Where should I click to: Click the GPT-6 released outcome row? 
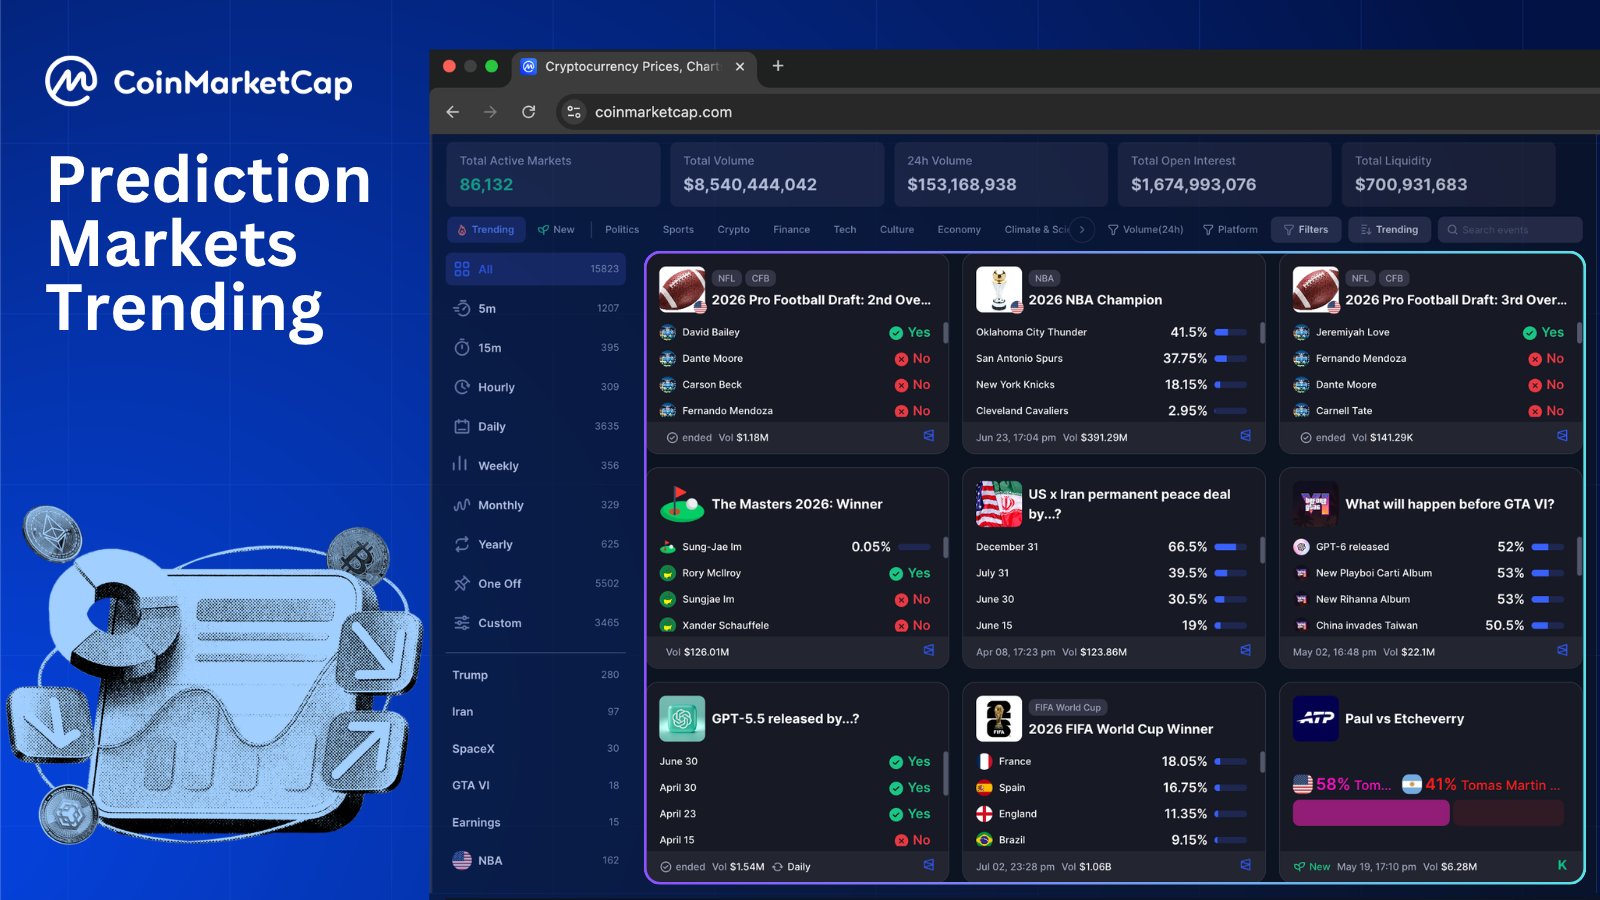(1428, 547)
